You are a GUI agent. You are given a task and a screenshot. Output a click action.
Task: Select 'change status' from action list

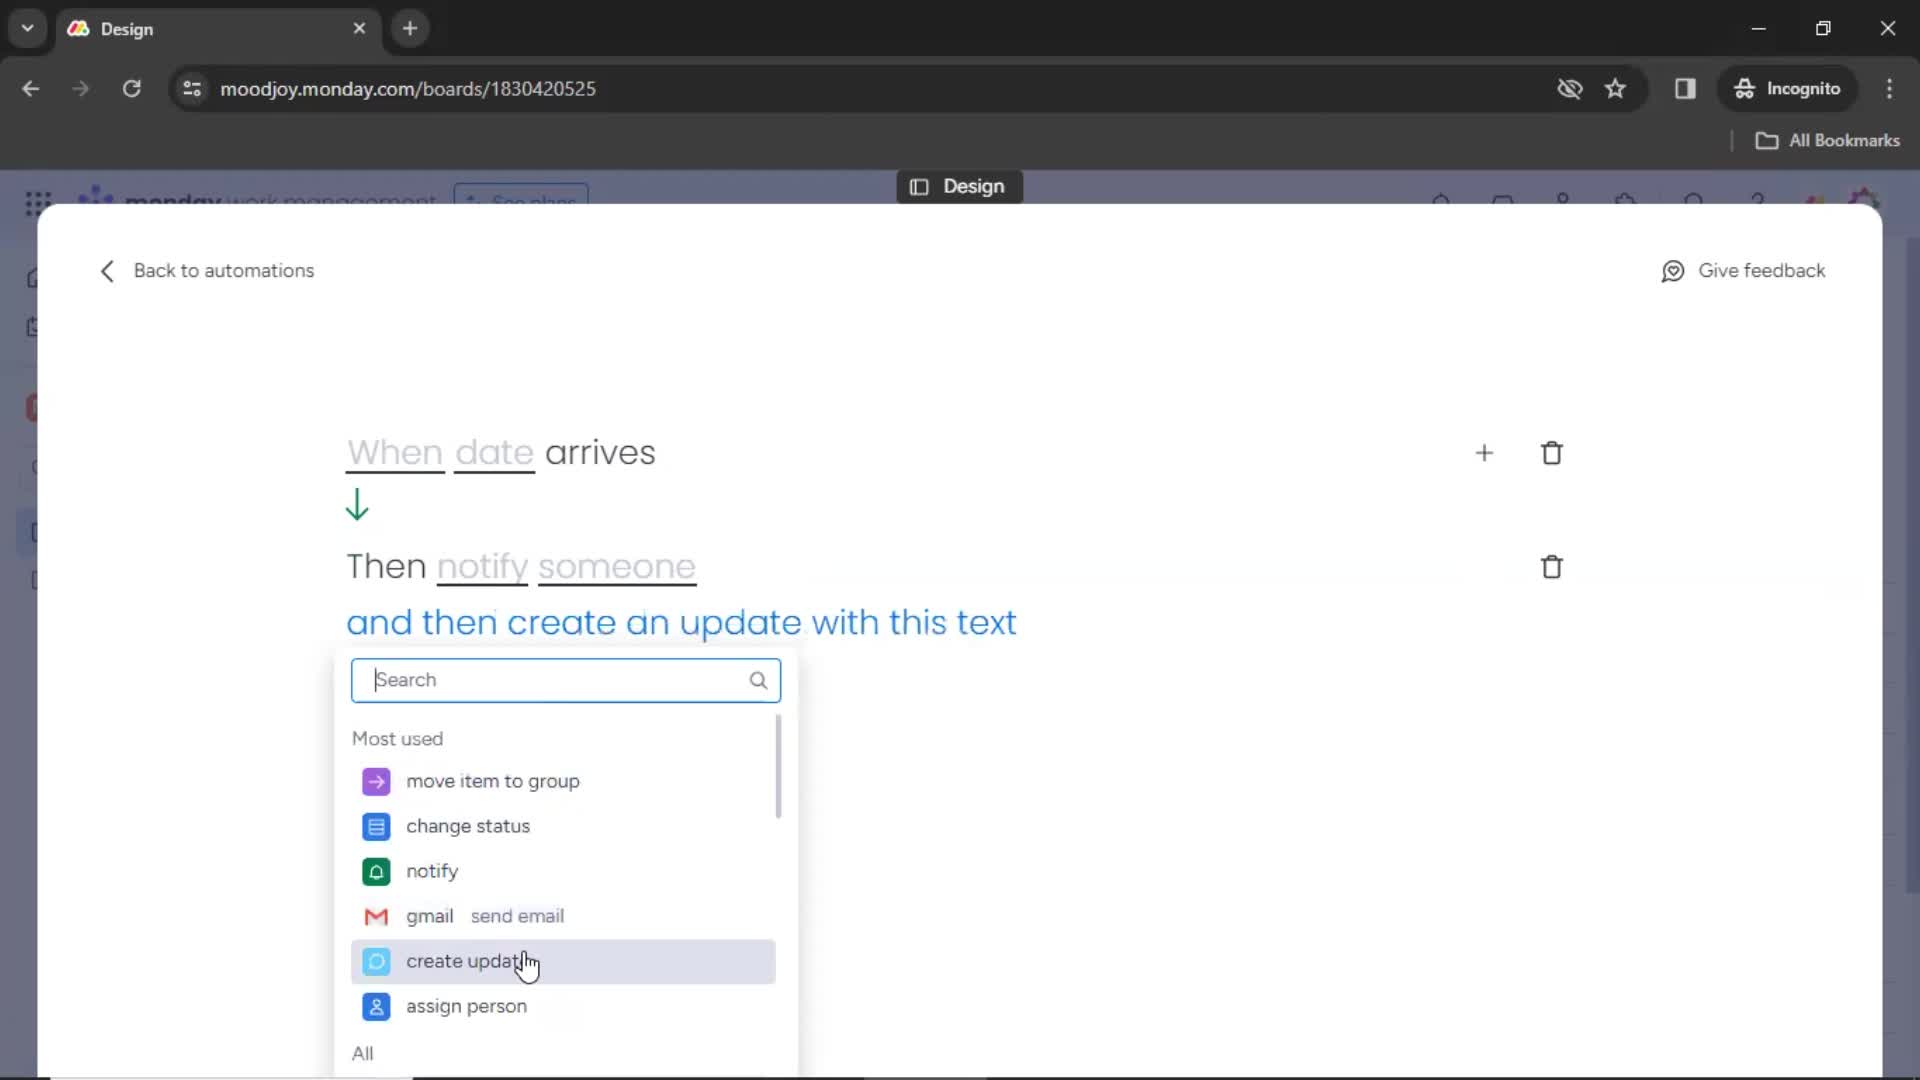tap(468, 824)
